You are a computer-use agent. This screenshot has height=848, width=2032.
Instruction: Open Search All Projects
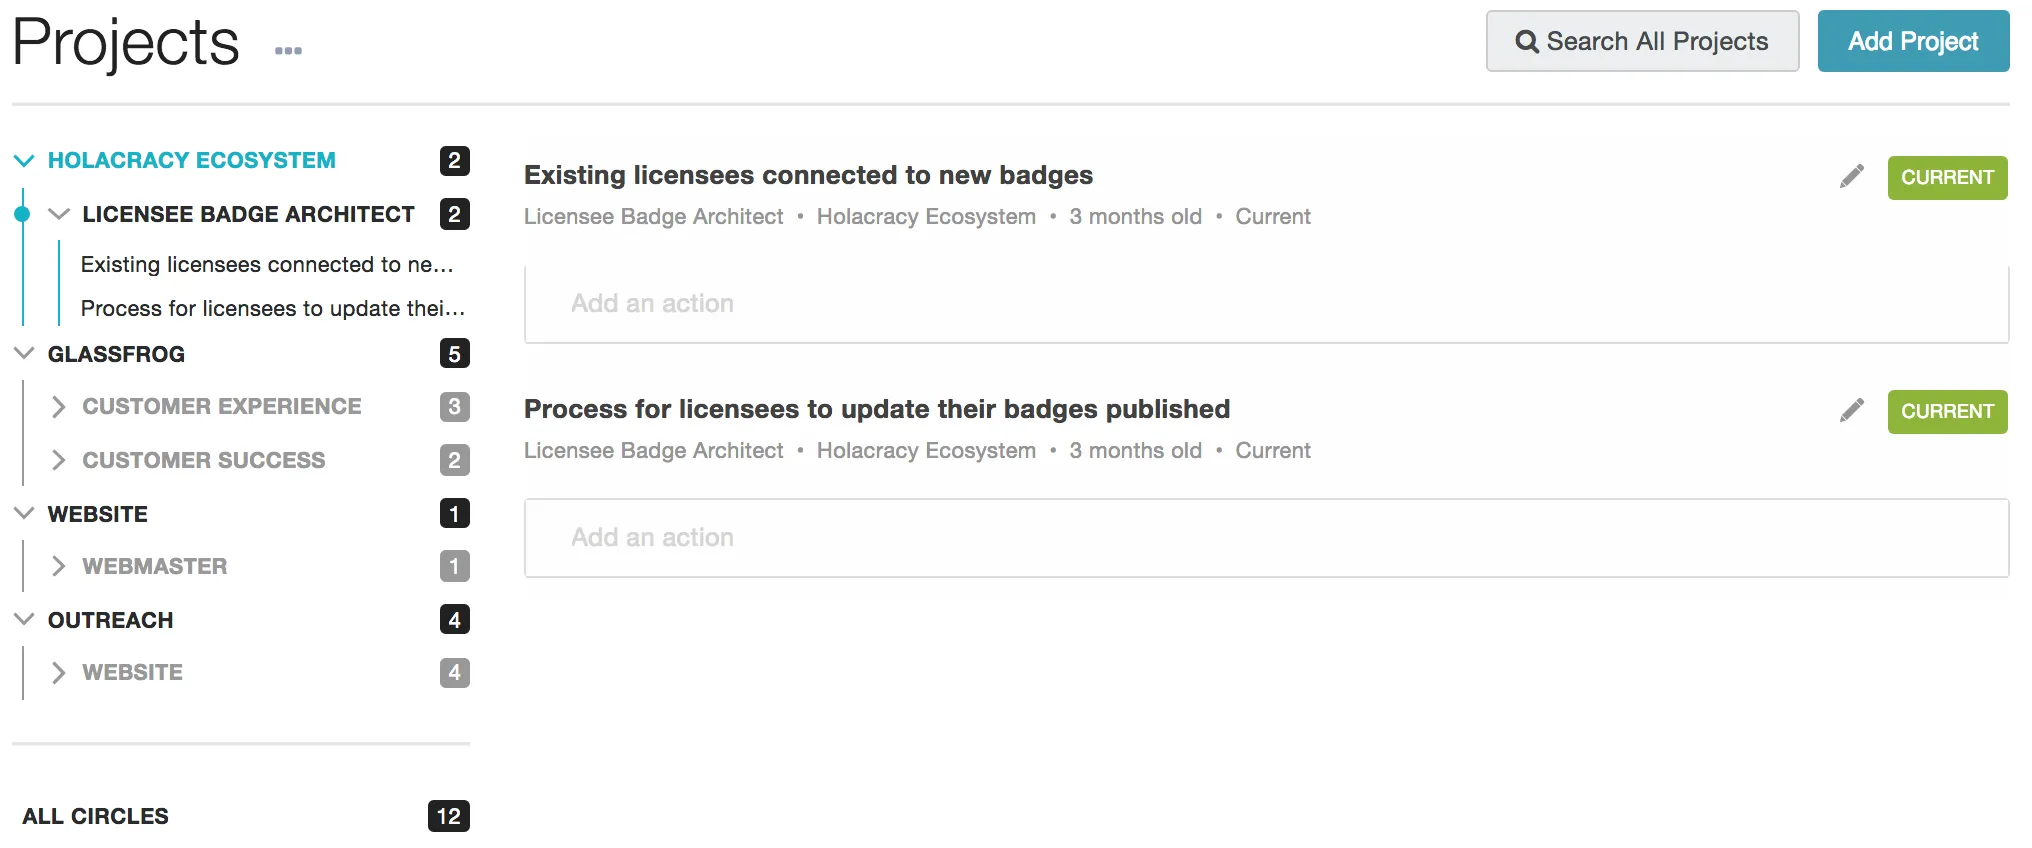click(x=1641, y=41)
